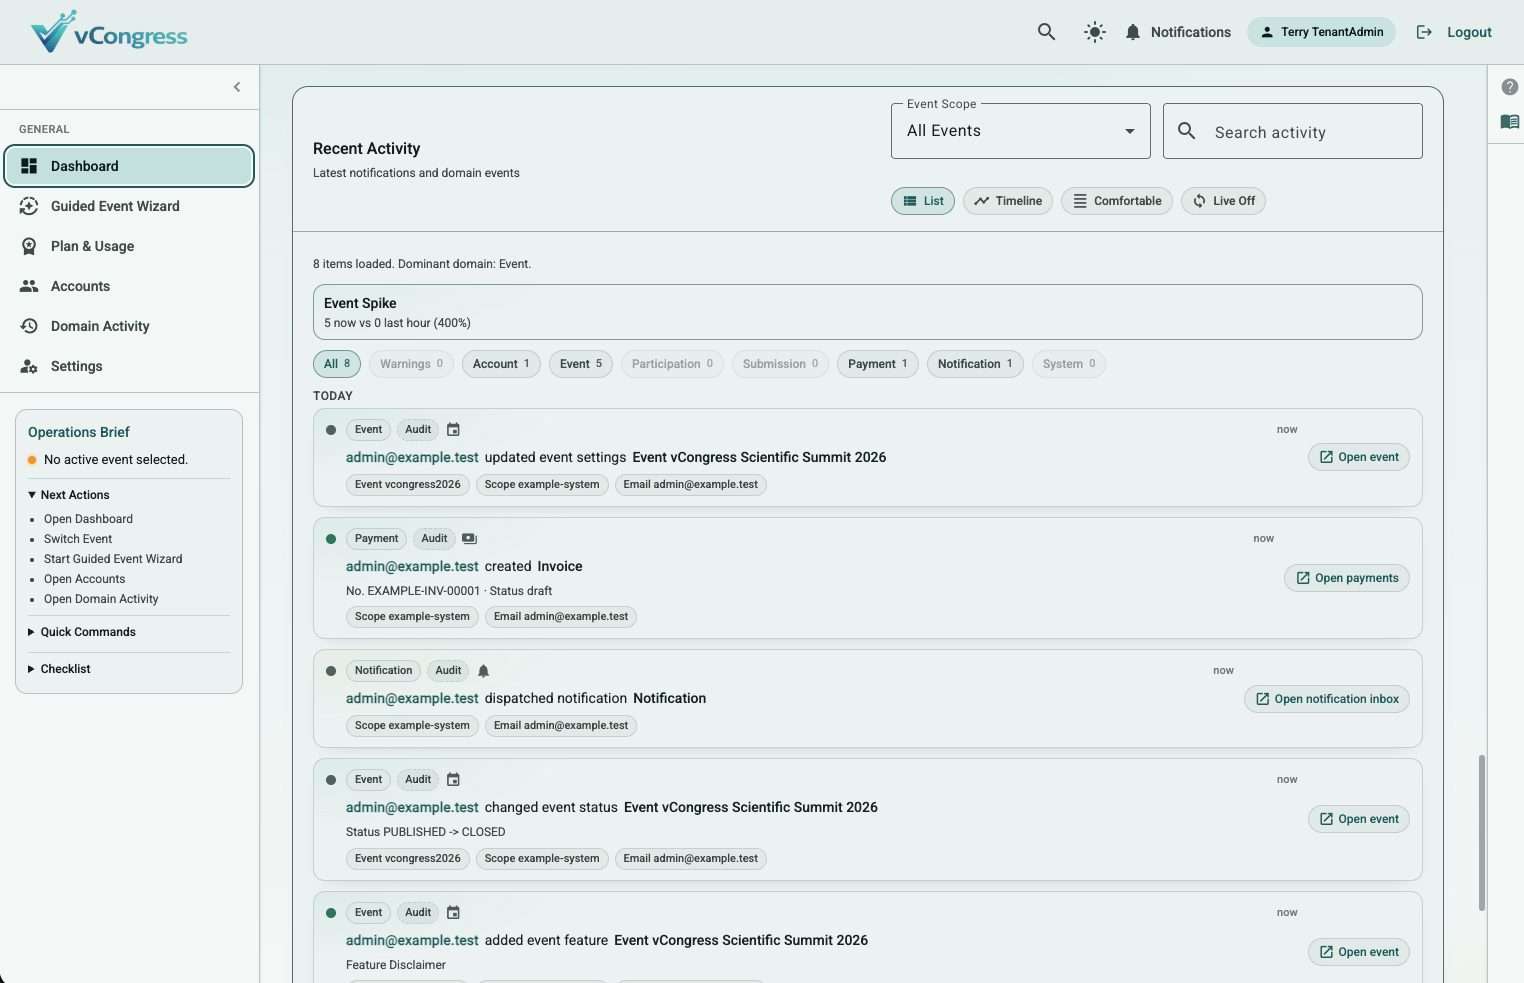Viewport: 1524px width, 983px height.
Task: Toggle the light/dark theme sun icon
Action: [x=1095, y=32]
